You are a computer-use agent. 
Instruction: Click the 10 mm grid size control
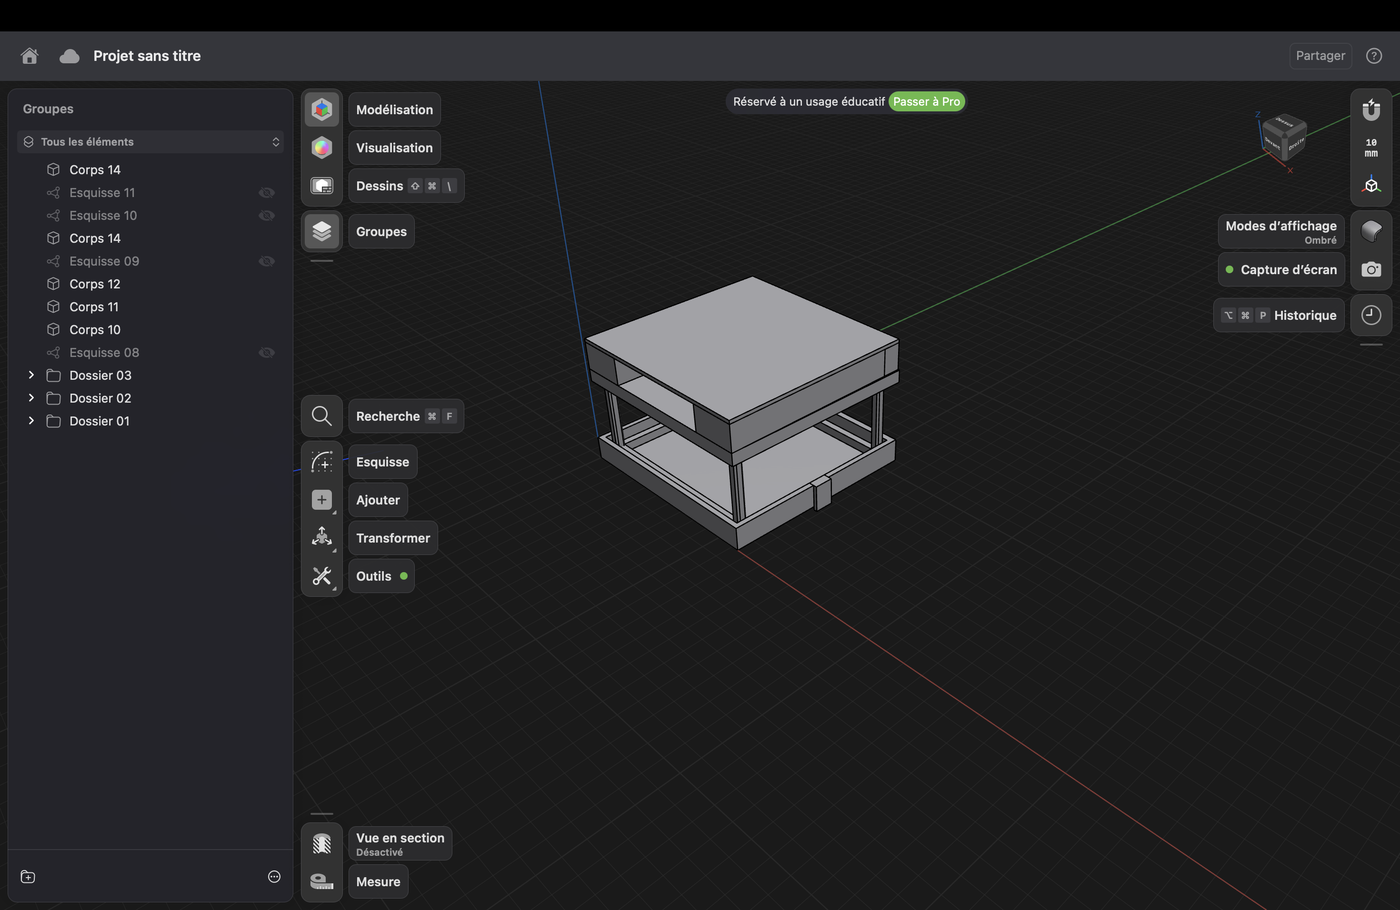pyautogui.click(x=1371, y=148)
